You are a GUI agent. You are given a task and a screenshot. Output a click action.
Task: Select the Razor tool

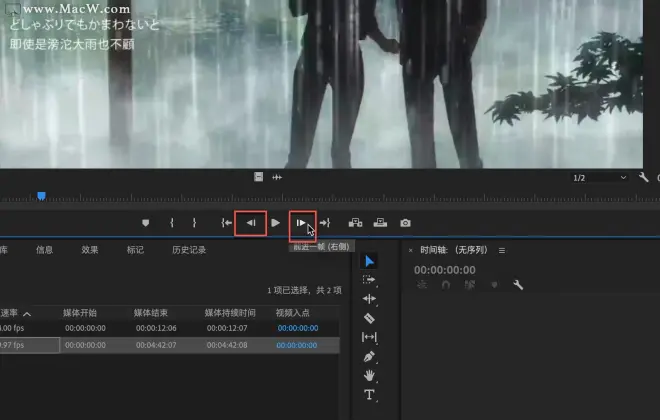point(369,318)
